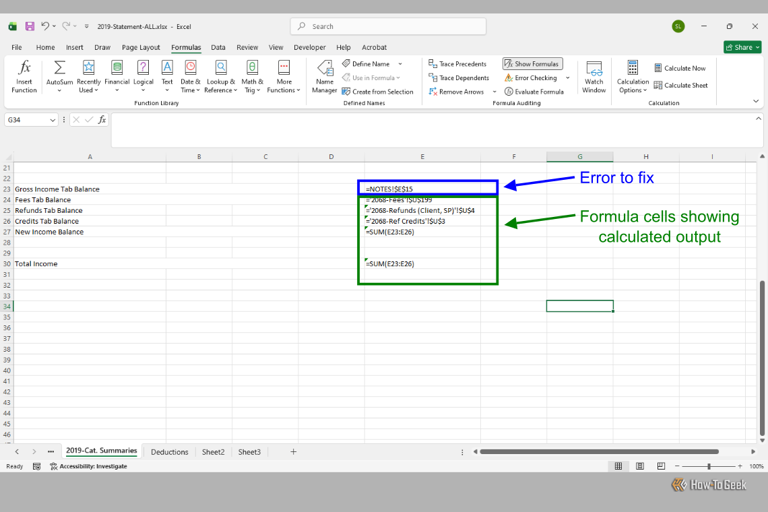768x512 pixels.
Task: Click Define Name
Action: [366, 64]
